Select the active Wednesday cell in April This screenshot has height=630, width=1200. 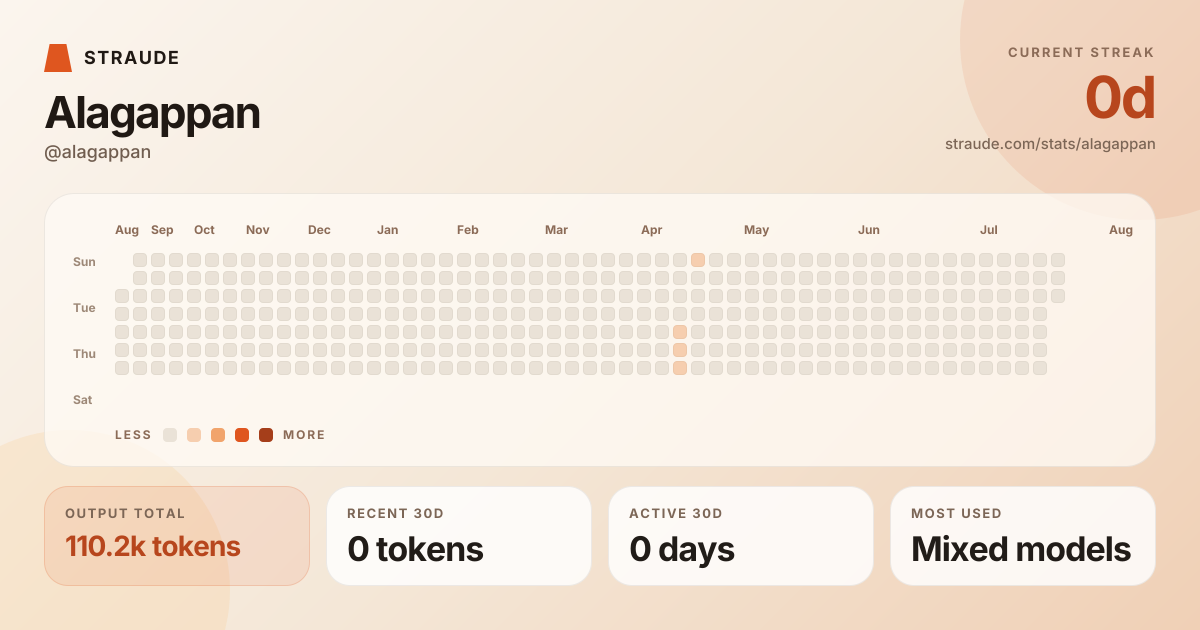[680, 332]
